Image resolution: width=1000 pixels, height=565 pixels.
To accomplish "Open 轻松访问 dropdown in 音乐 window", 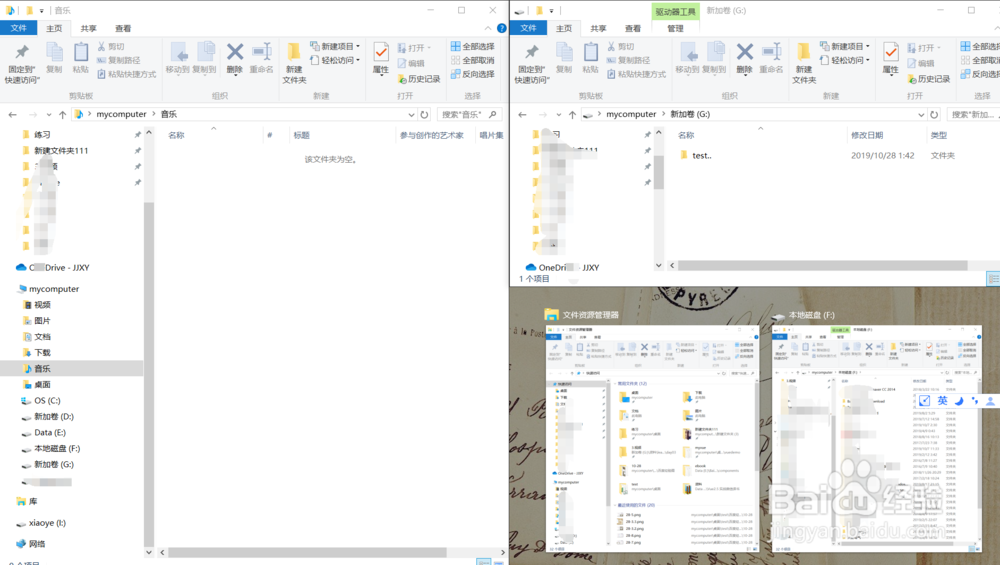I will [335, 60].
